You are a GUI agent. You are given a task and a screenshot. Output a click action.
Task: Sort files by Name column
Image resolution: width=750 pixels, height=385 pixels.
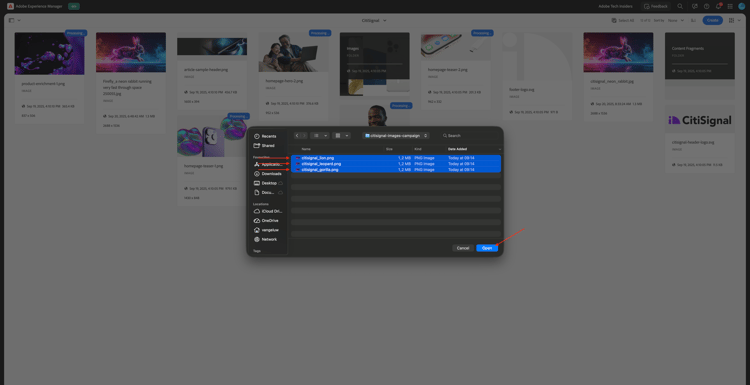(306, 149)
